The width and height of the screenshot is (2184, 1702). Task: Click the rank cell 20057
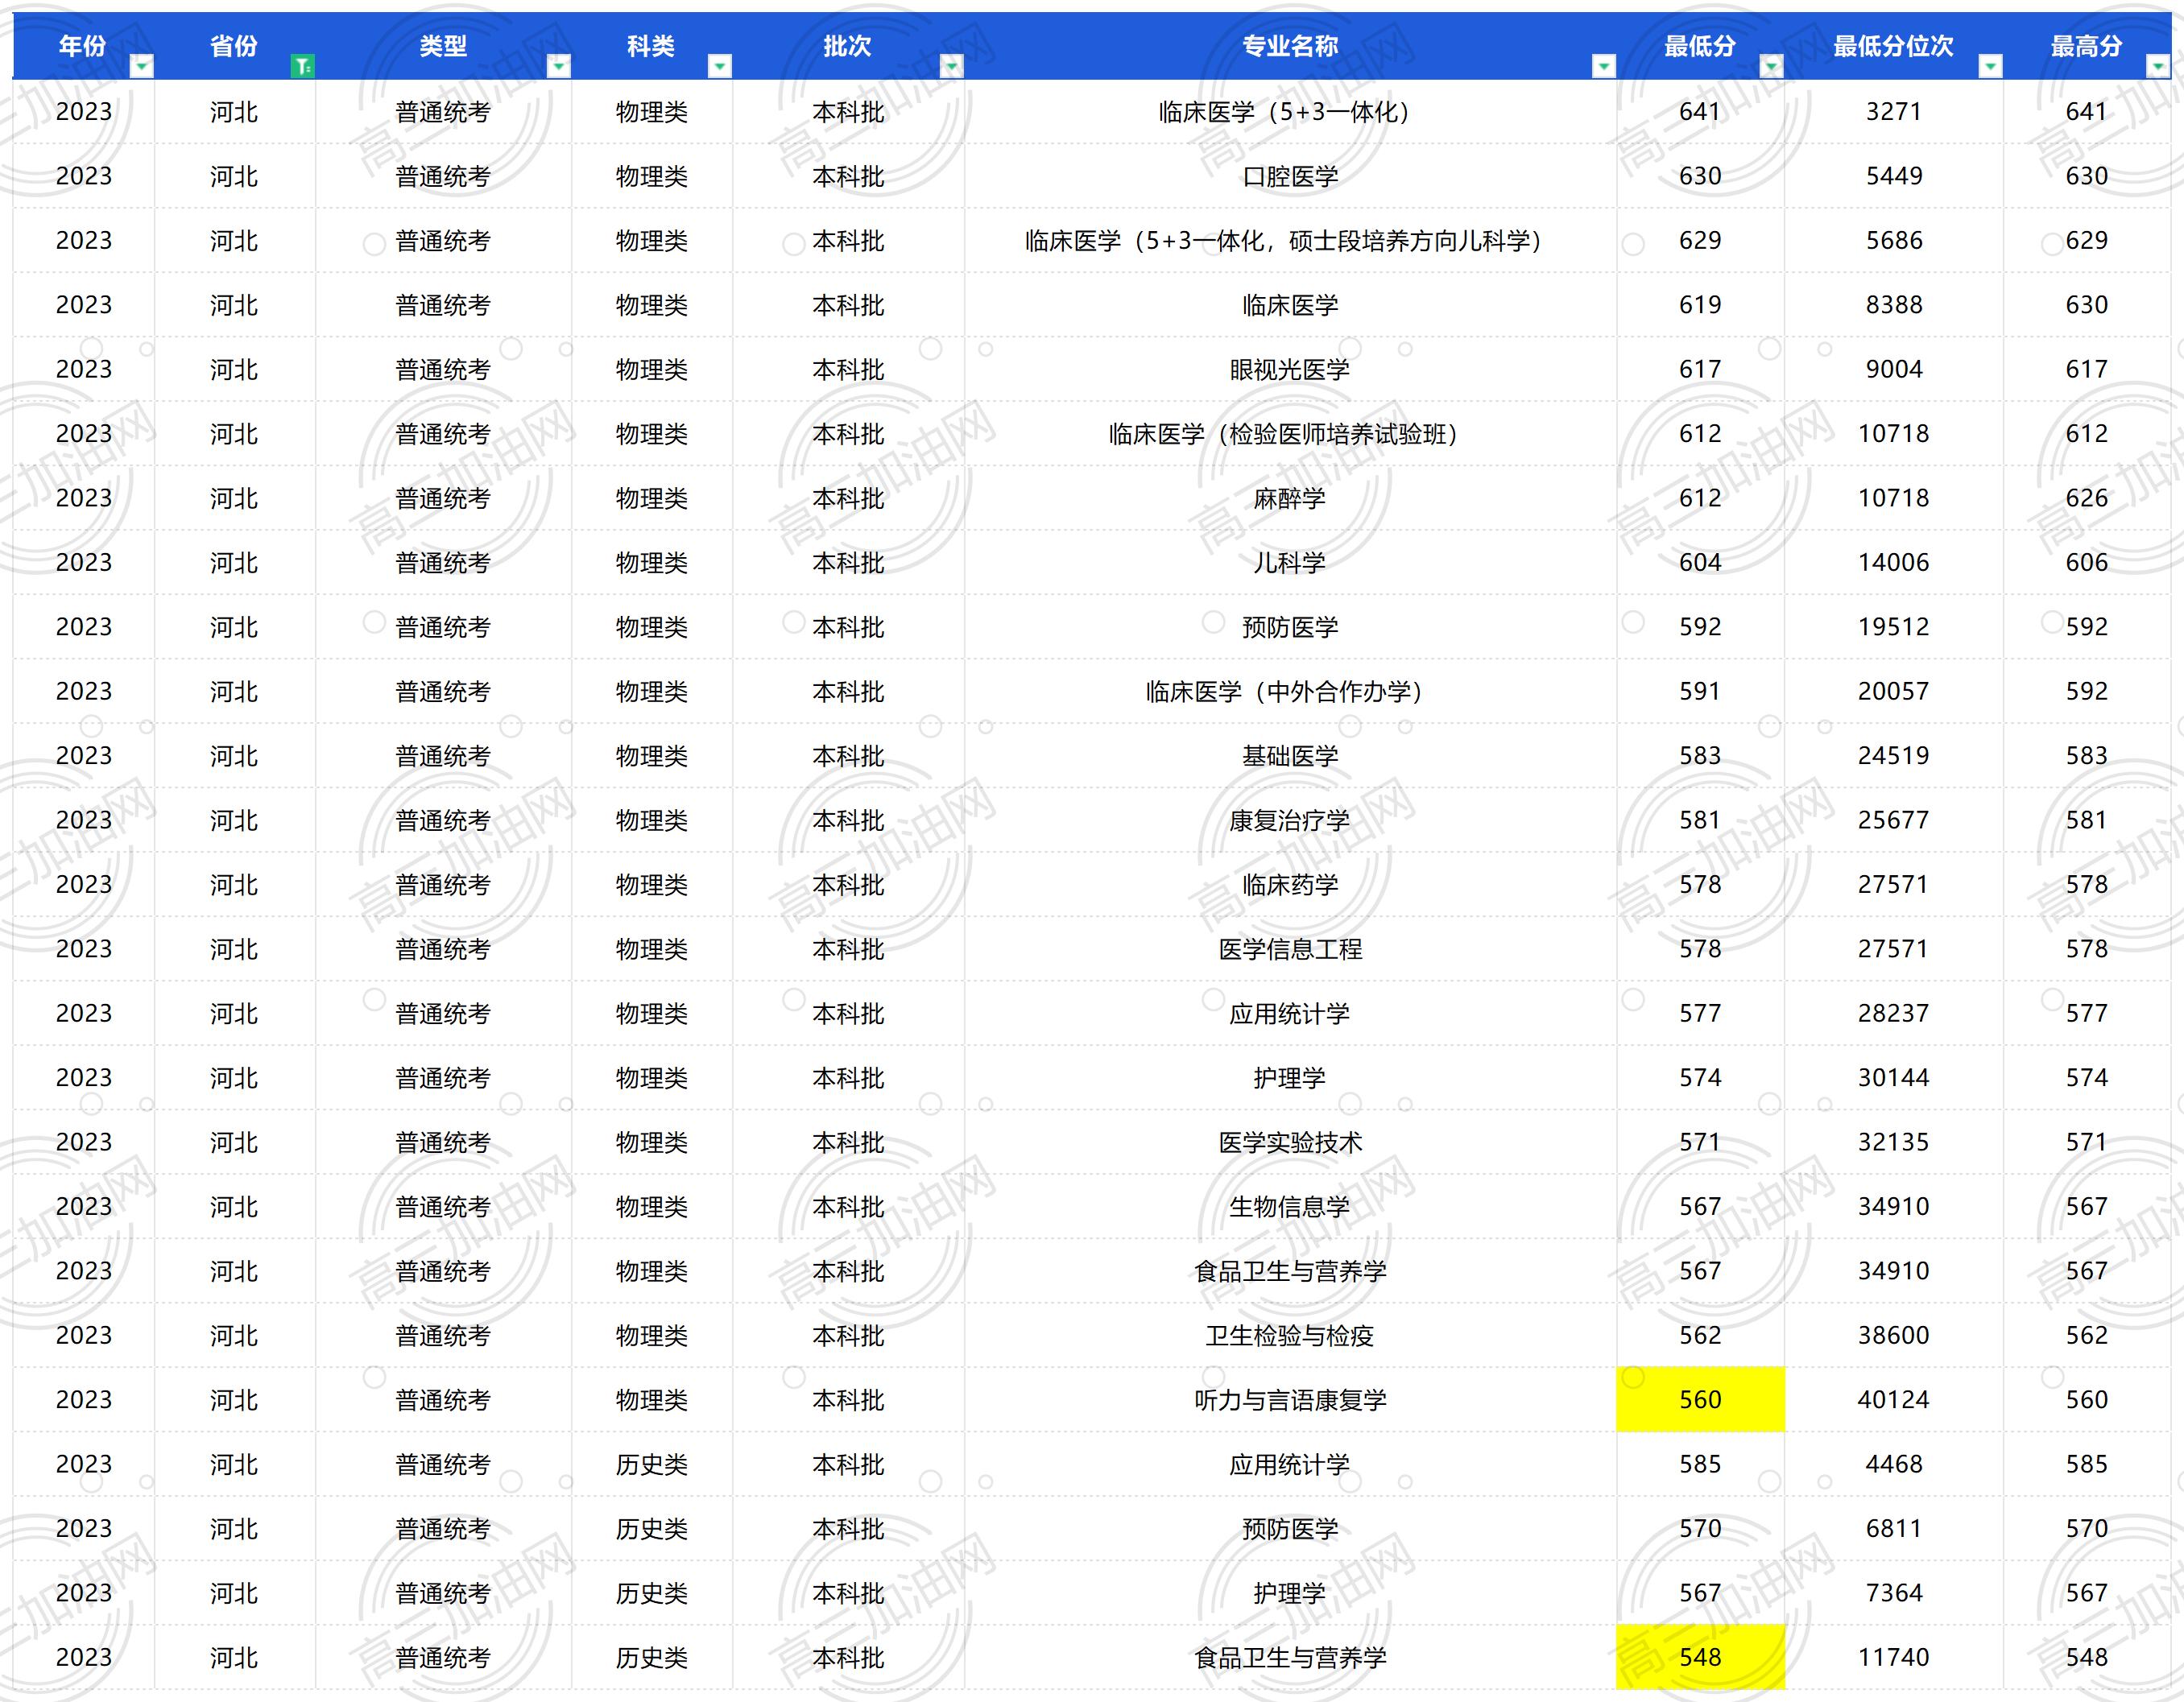[1894, 692]
